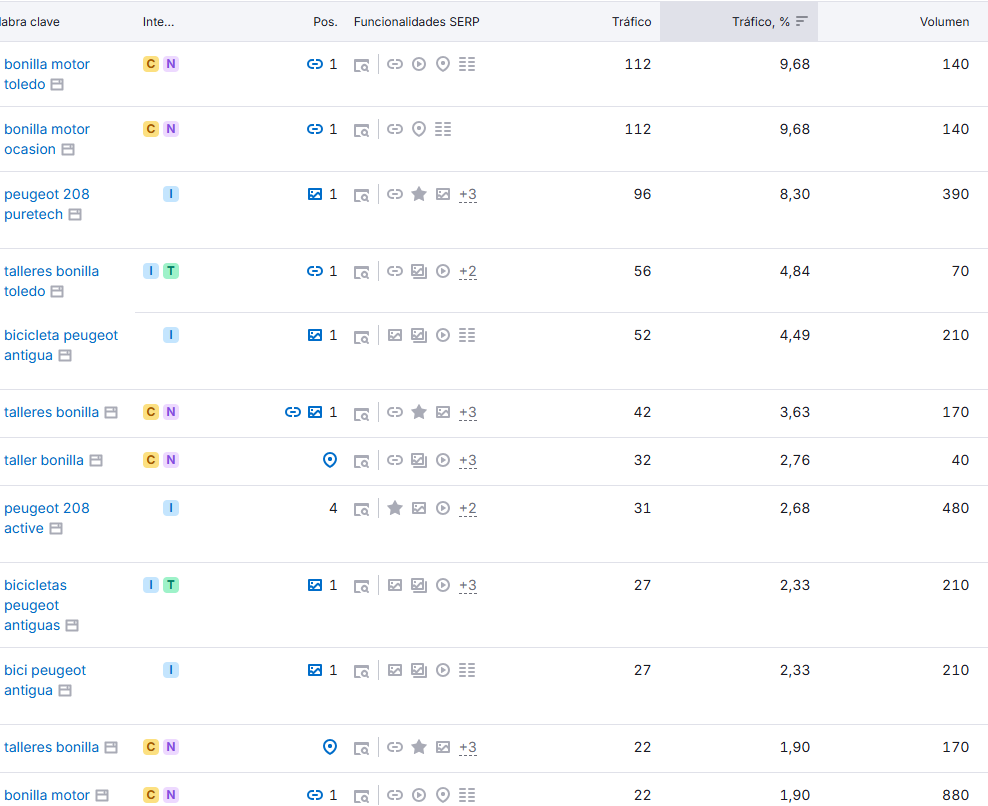View SERP snapshot for peugeot 208 active
The height and width of the screenshot is (806, 988).
[361, 509]
